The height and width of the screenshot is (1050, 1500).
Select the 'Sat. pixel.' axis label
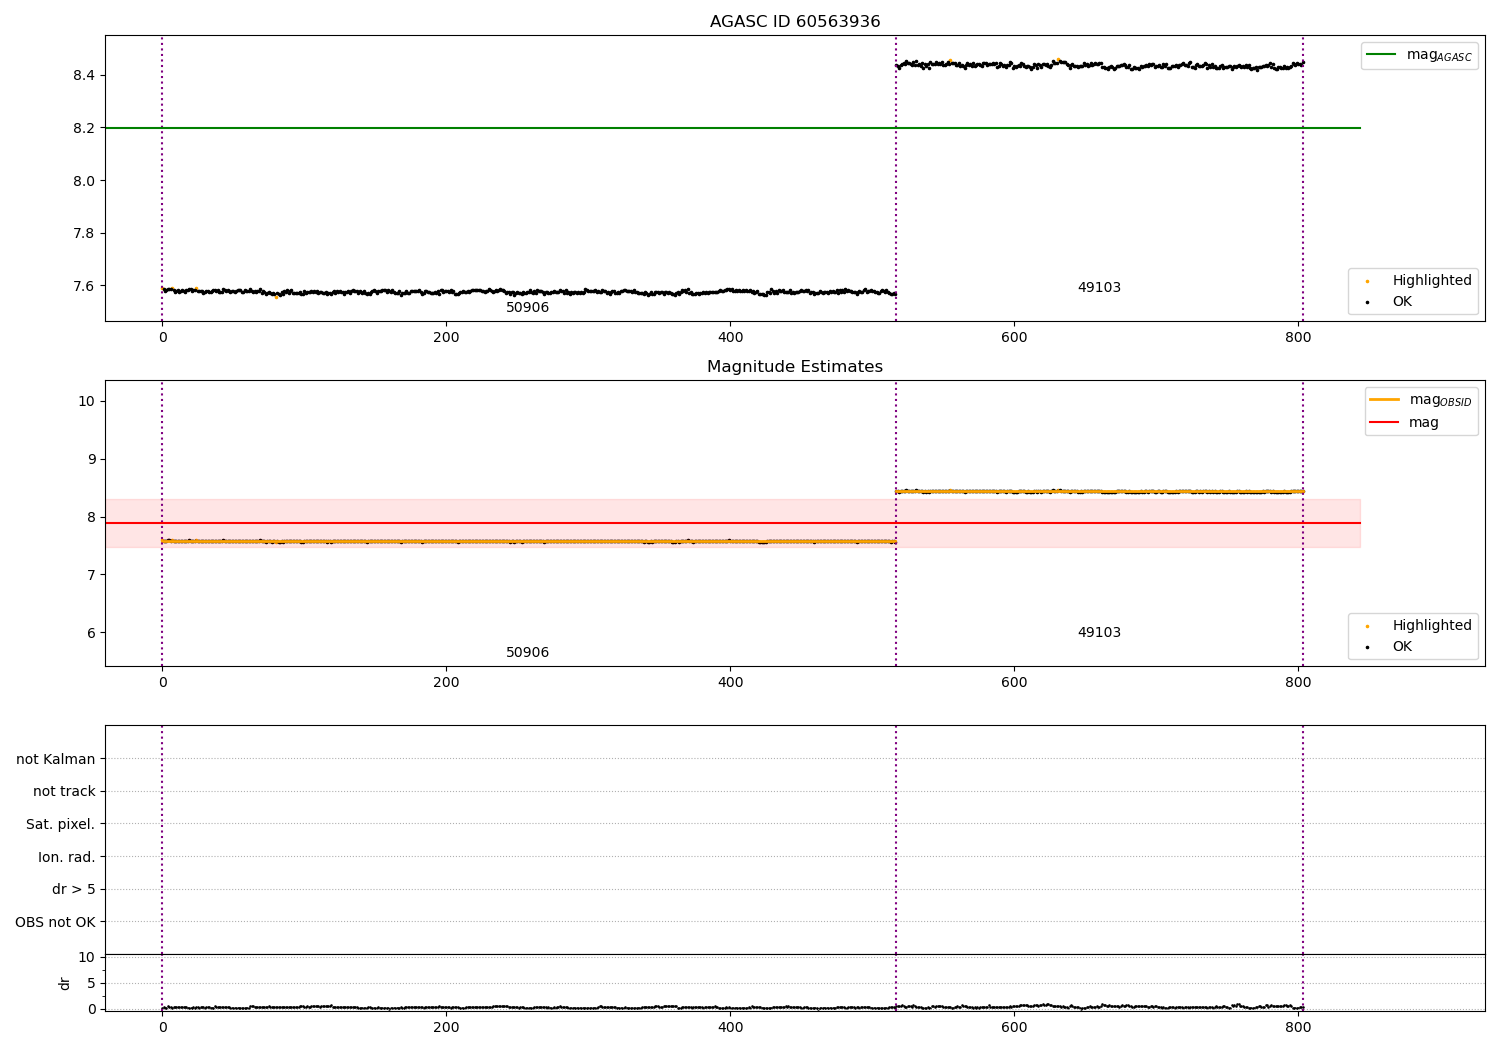tap(61, 824)
